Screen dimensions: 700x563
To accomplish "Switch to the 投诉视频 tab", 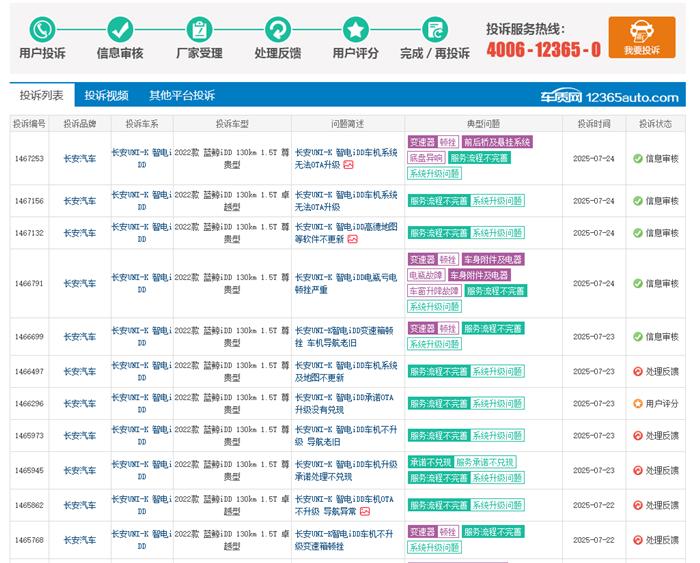I will coord(106,95).
